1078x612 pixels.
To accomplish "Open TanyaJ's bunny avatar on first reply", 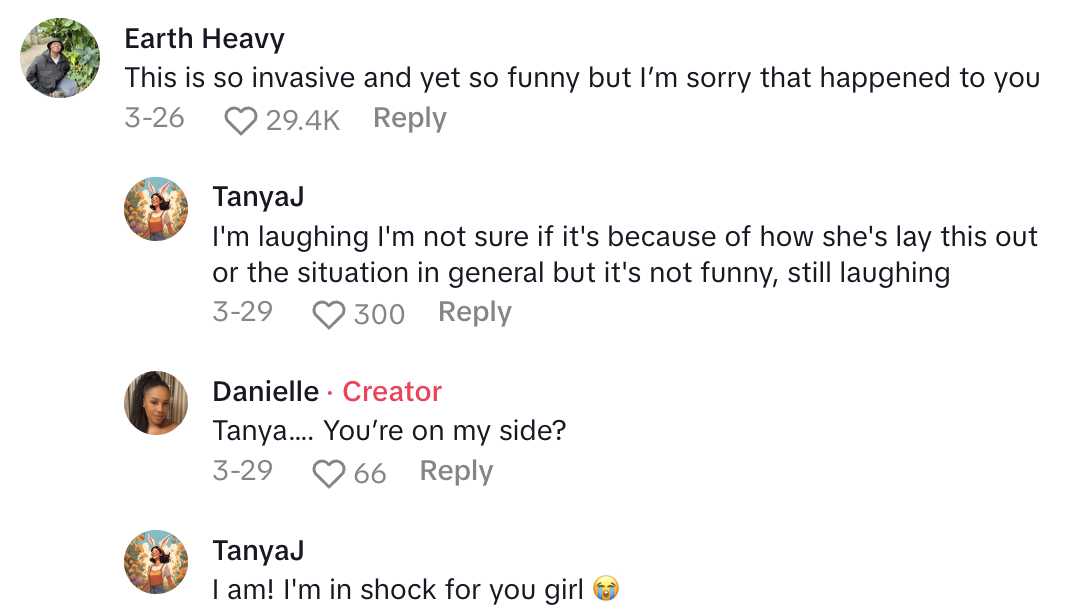I will (x=156, y=210).
